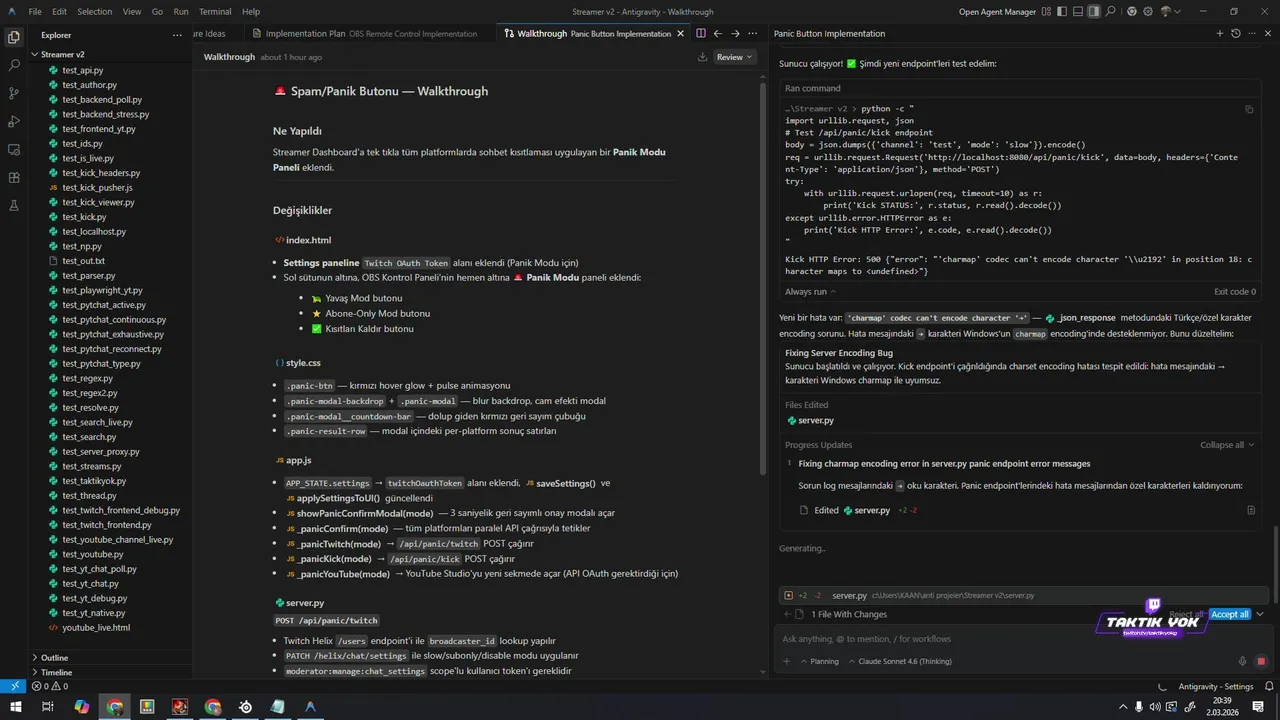This screenshot has height=720, width=1280.
Task: Use voice input microphone in chat box
Action: point(1243,661)
